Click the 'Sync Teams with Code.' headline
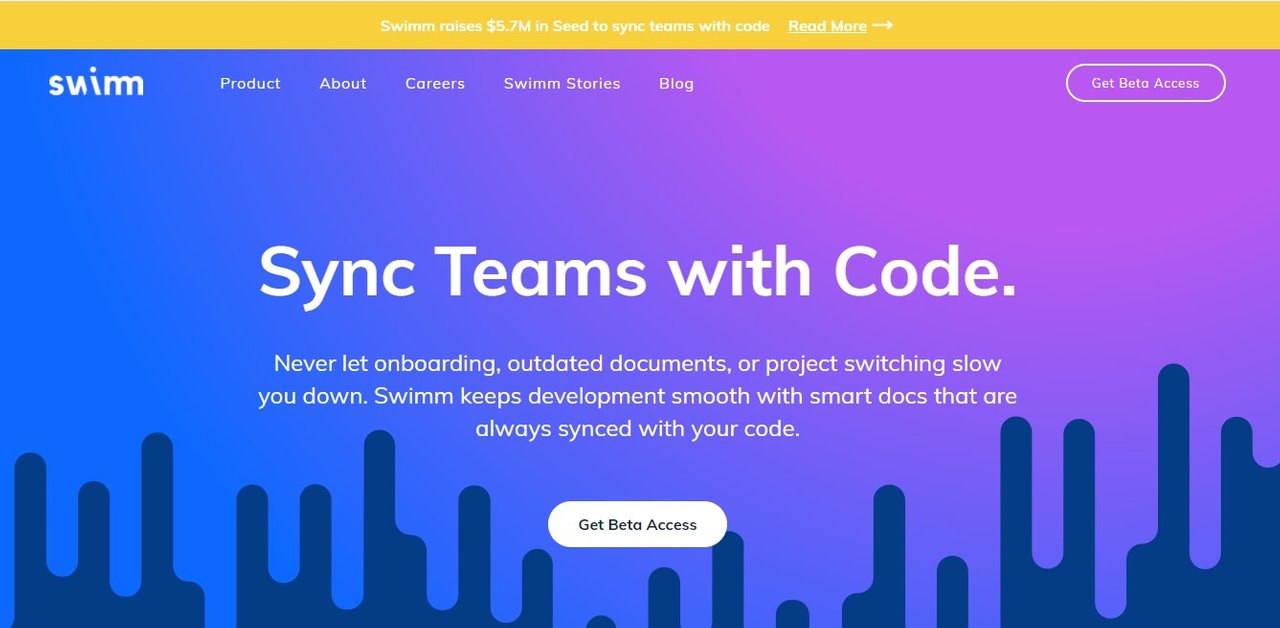The image size is (1280, 628). [638, 271]
